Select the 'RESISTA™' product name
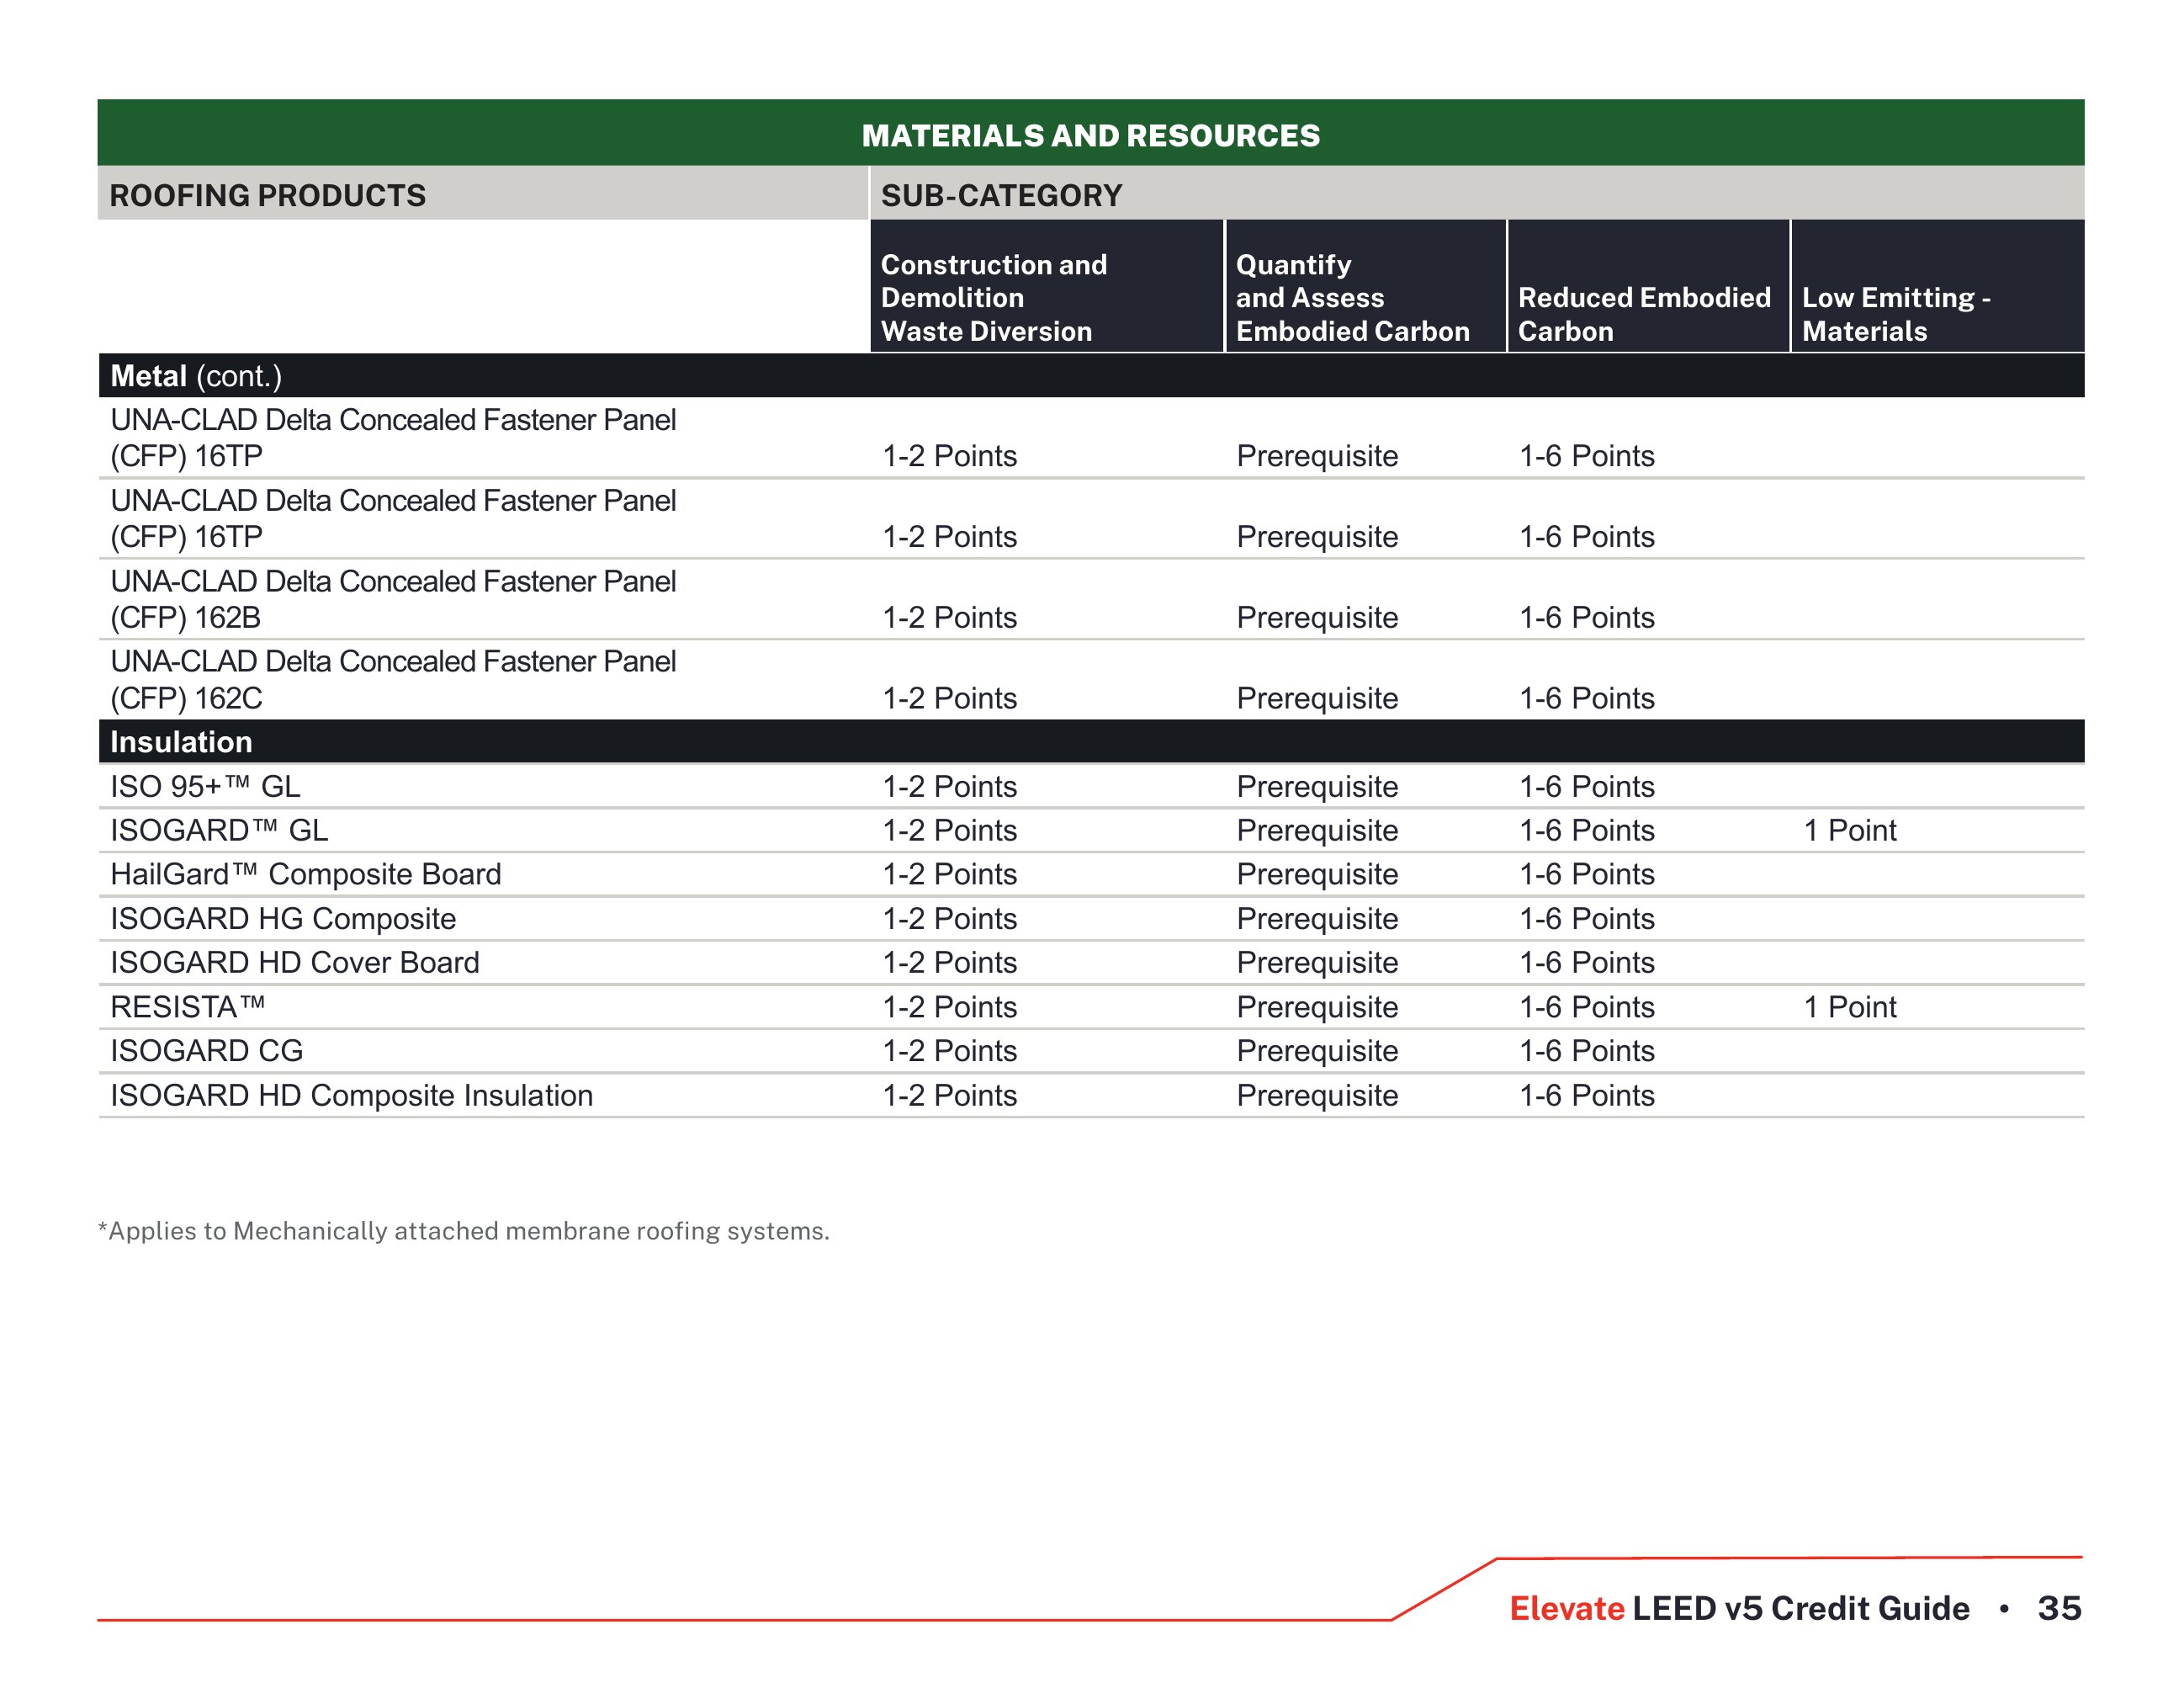 point(188,1006)
